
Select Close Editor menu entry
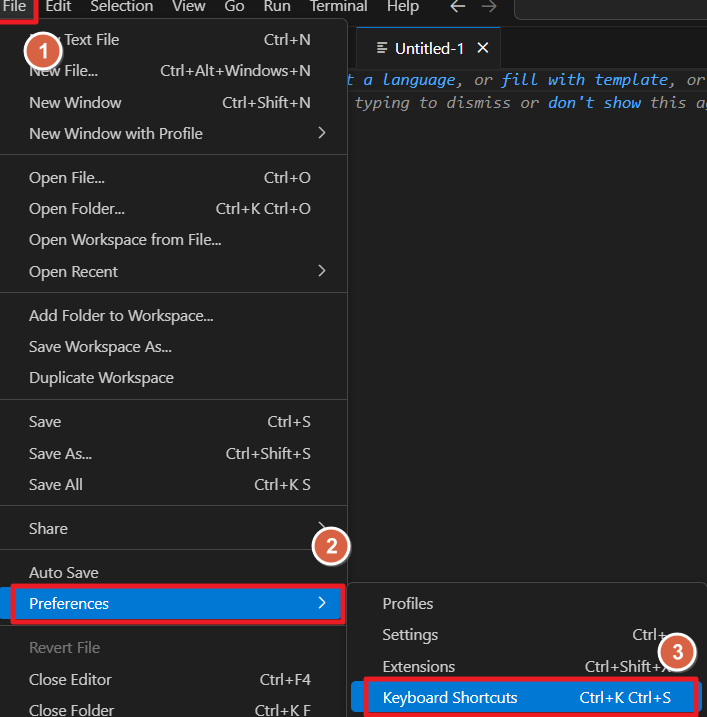pyautogui.click(x=173, y=680)
